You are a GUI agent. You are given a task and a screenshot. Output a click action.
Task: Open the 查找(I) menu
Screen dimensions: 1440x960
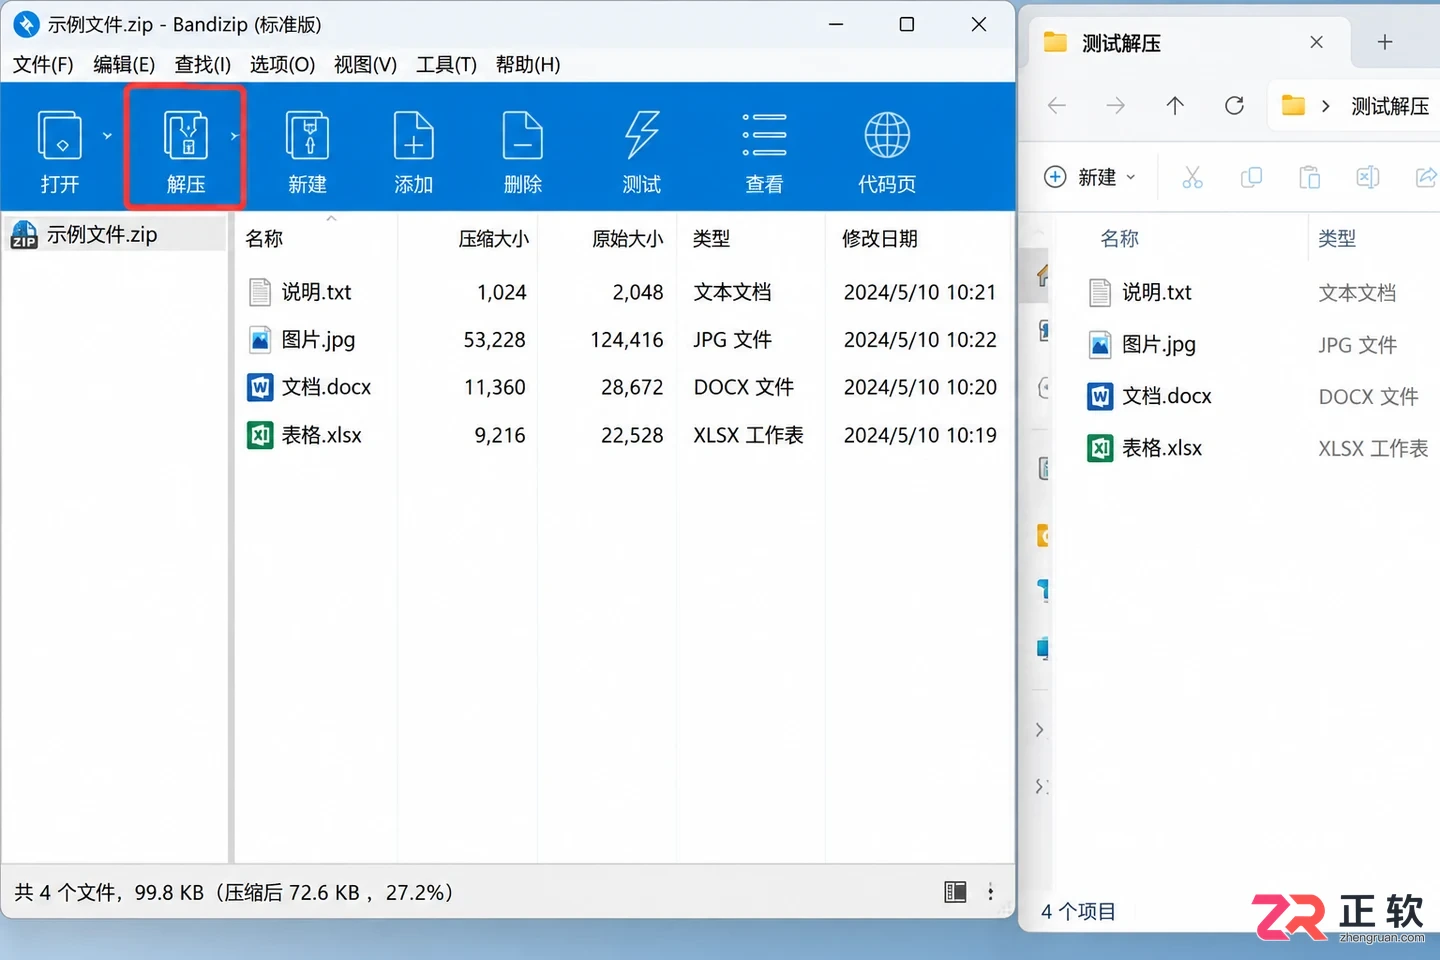202,65
